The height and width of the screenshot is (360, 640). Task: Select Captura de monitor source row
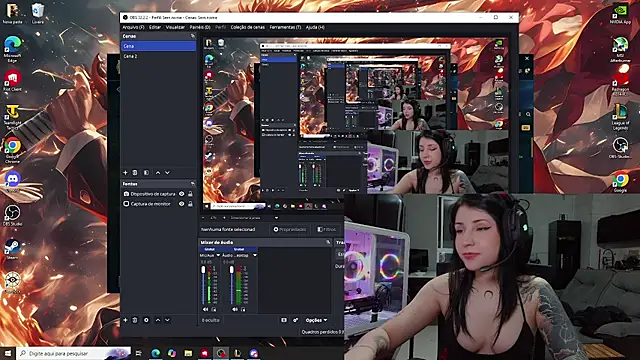[158, 204]
